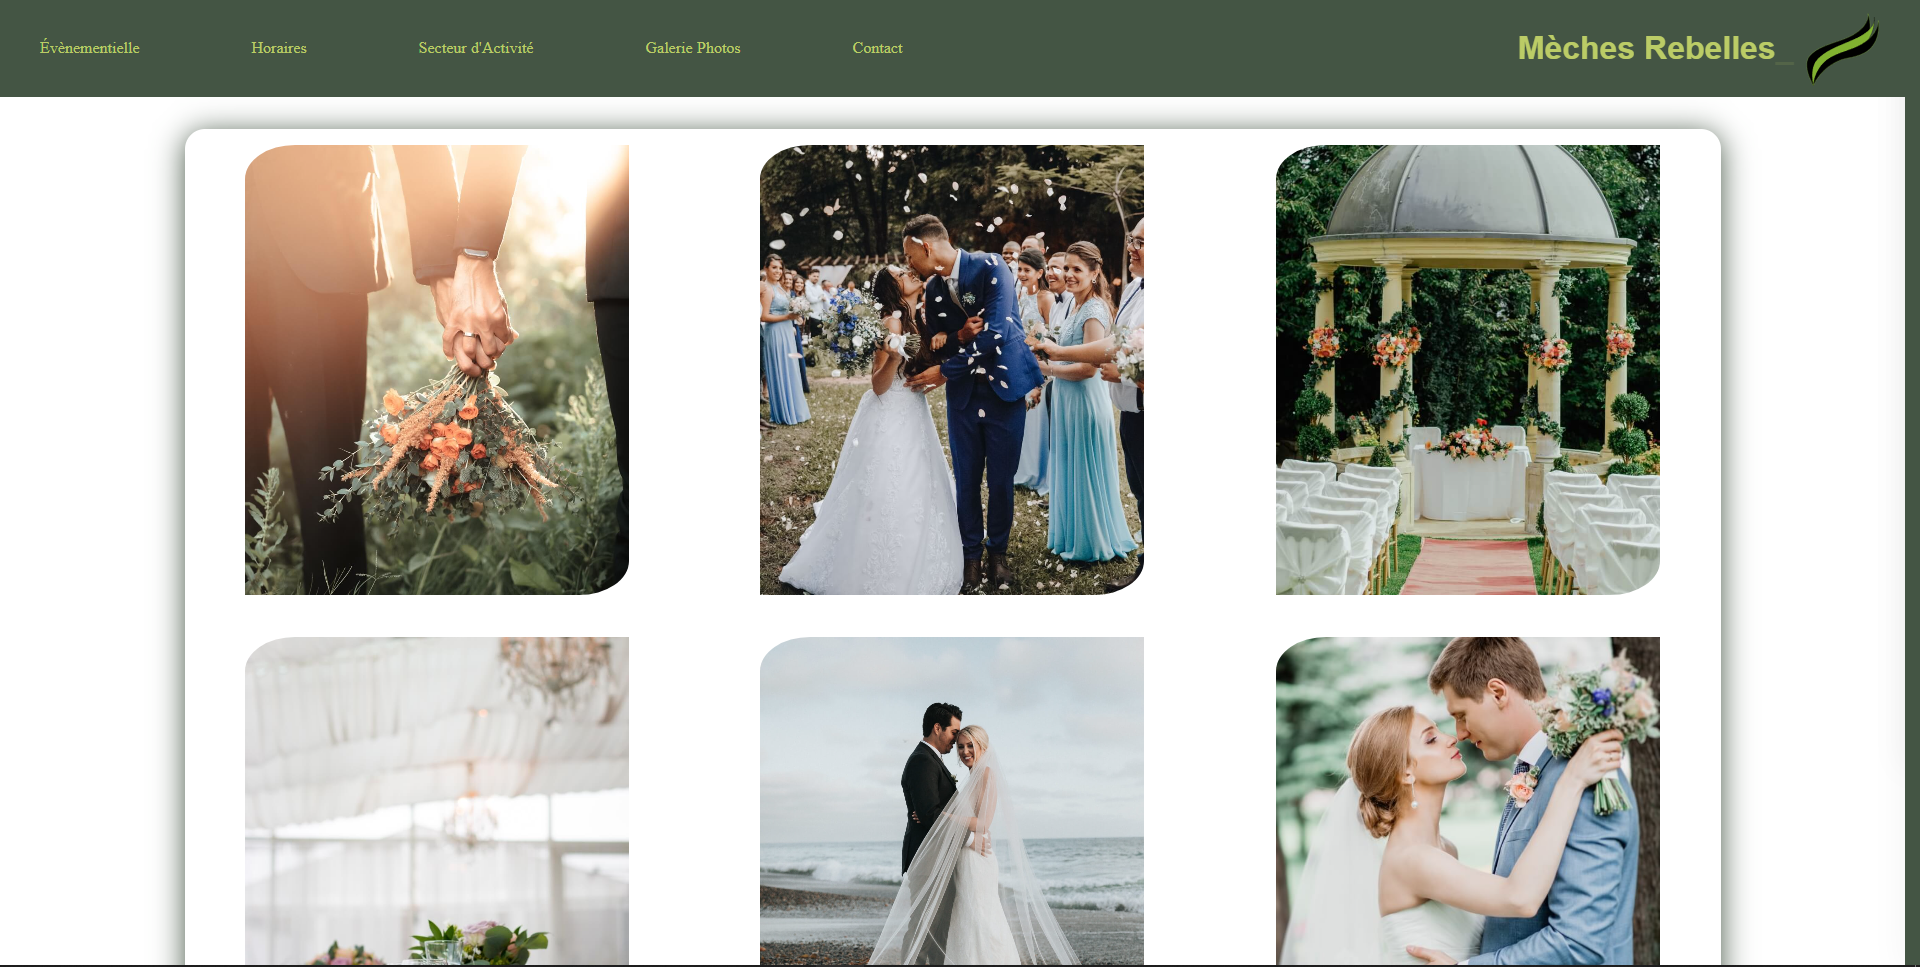Click the white margin left of gallery card
This screenshot has width=1920, height=967.
point(90,500)
